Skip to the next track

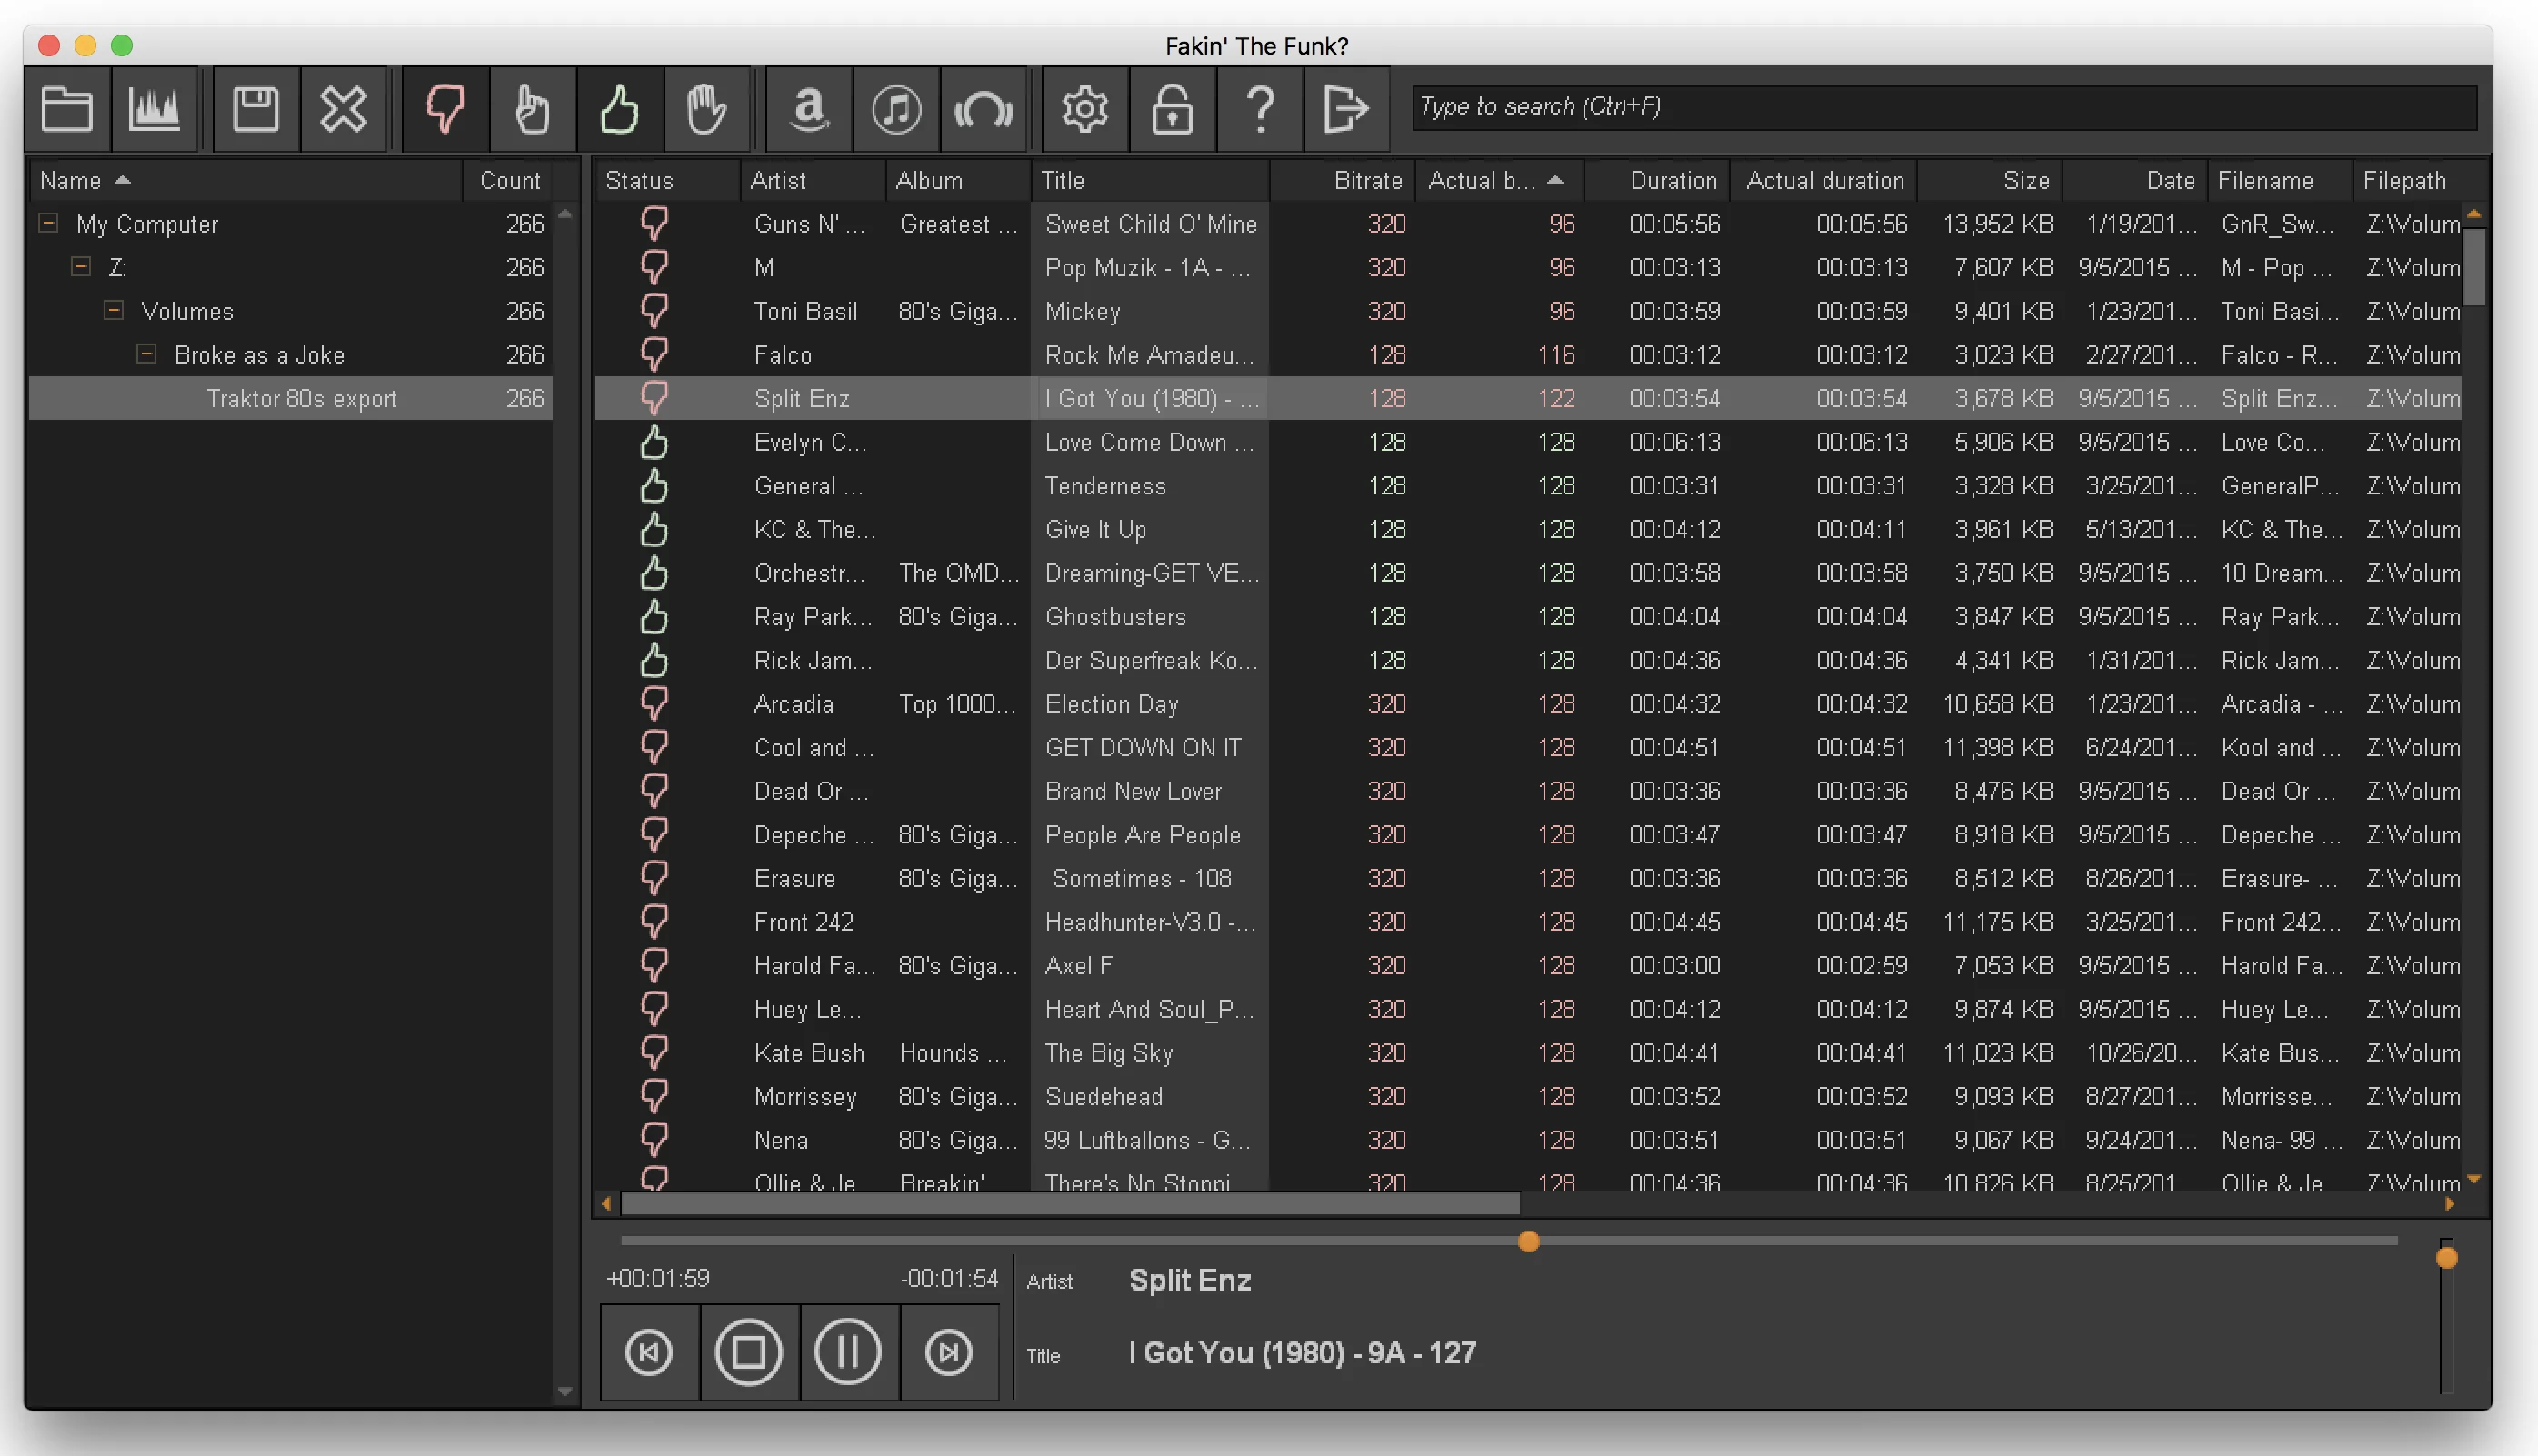[948, 1352]
